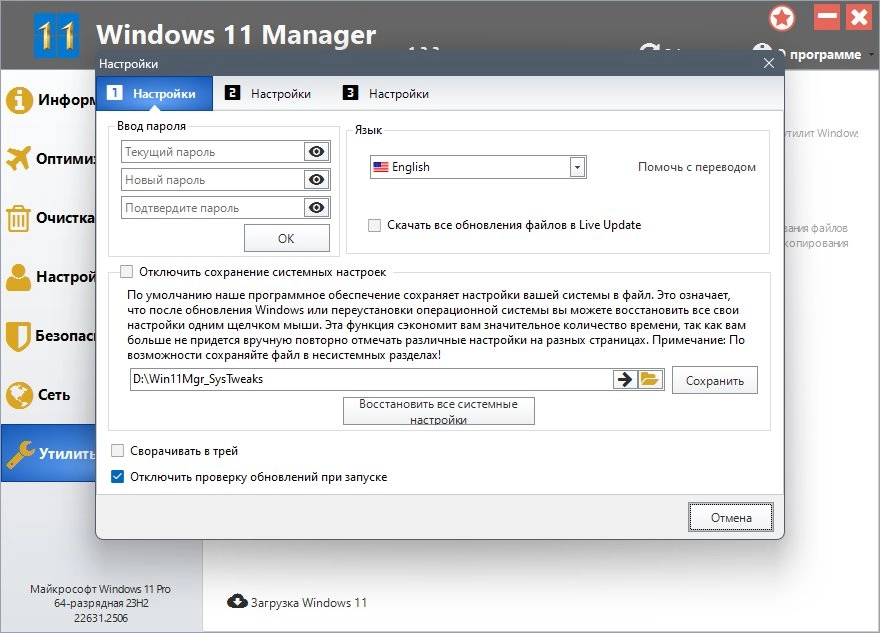Select the Оптимизация airplane icon in sidebar

click(19, 158)
